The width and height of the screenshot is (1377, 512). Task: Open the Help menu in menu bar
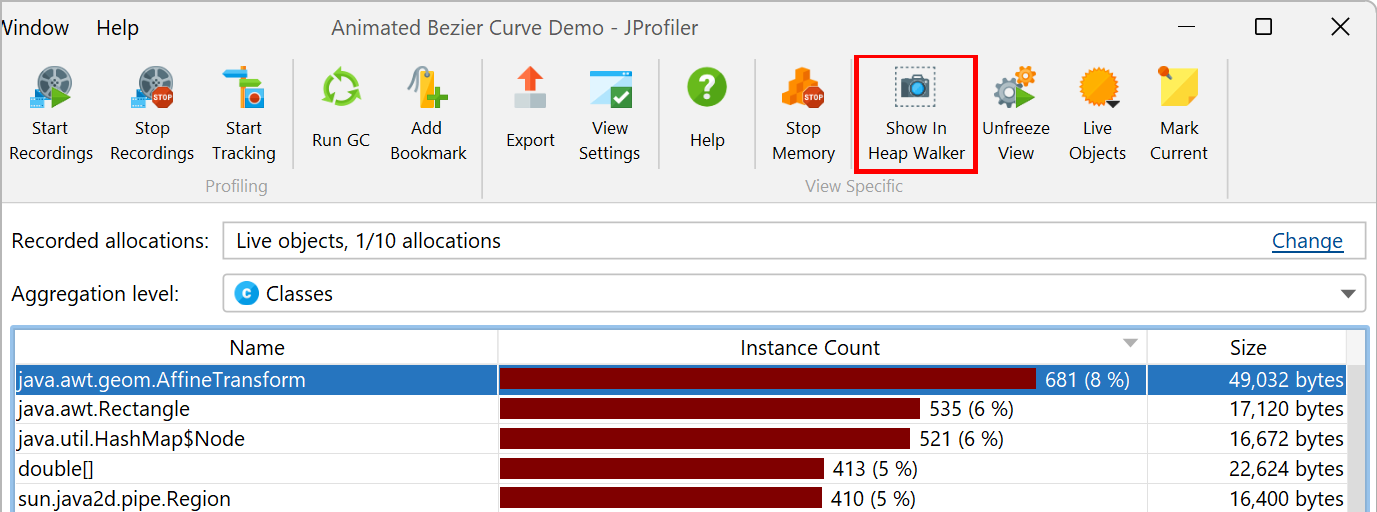coord(117,28)
